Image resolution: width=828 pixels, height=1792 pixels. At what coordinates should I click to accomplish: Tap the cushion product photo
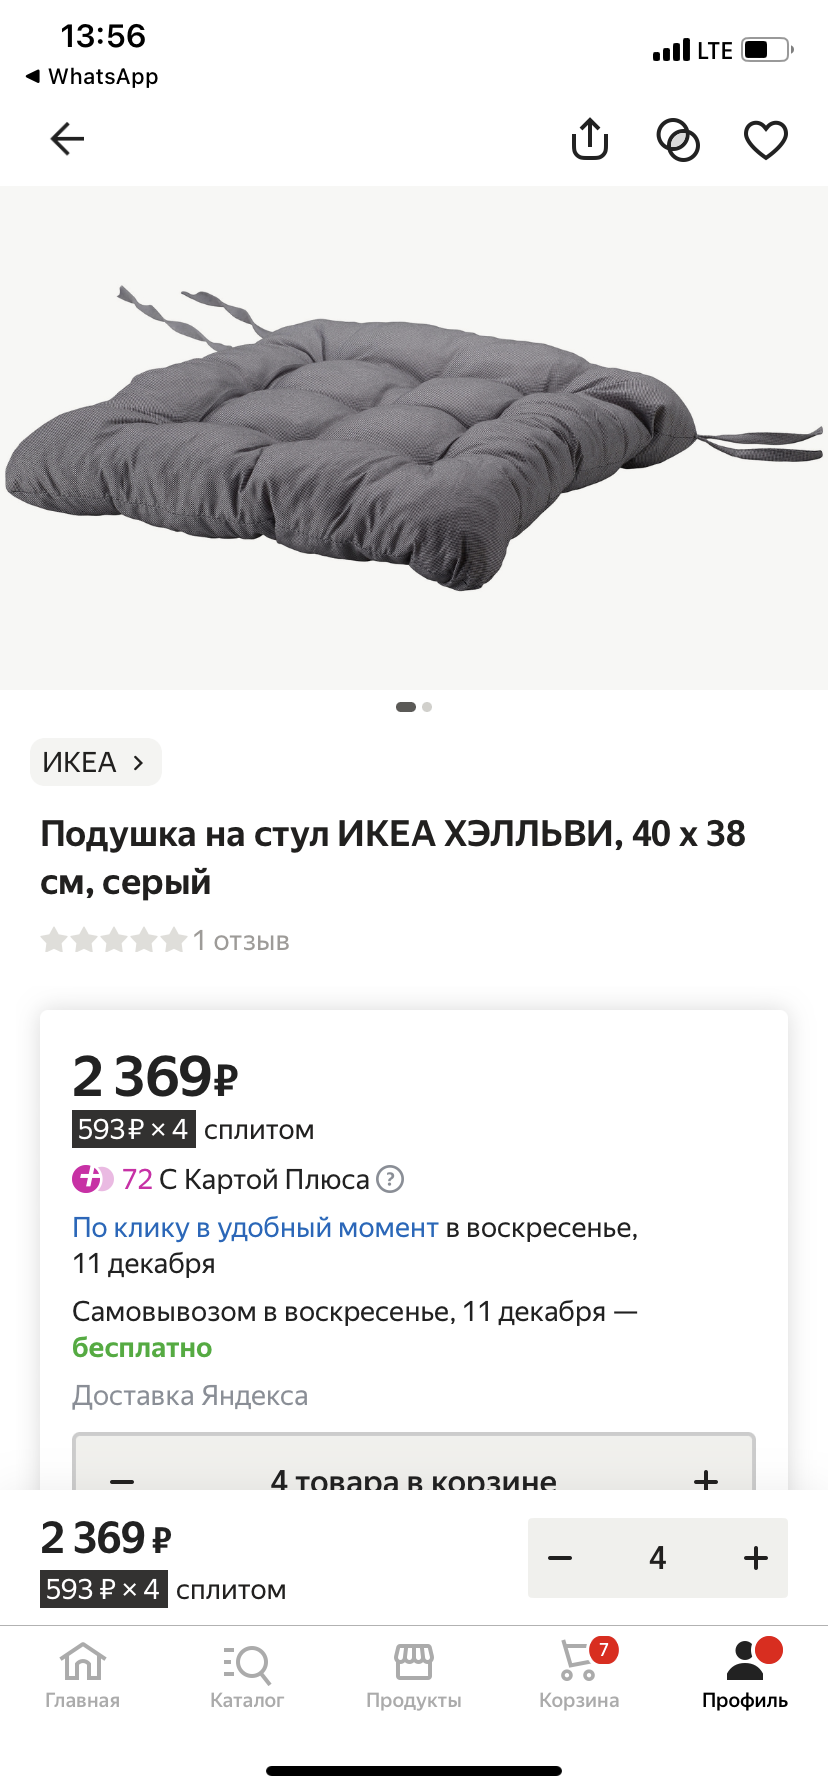coord(414,437)
